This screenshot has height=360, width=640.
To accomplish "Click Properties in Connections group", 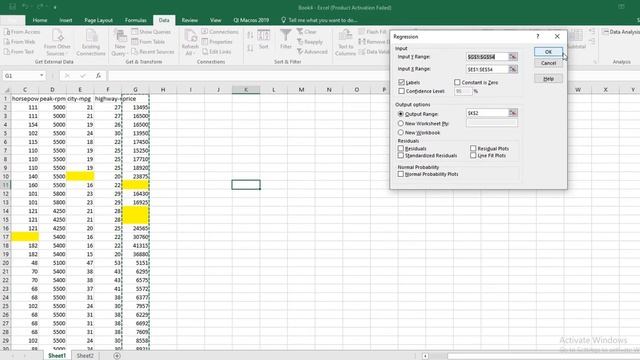I will pos(217,42).
